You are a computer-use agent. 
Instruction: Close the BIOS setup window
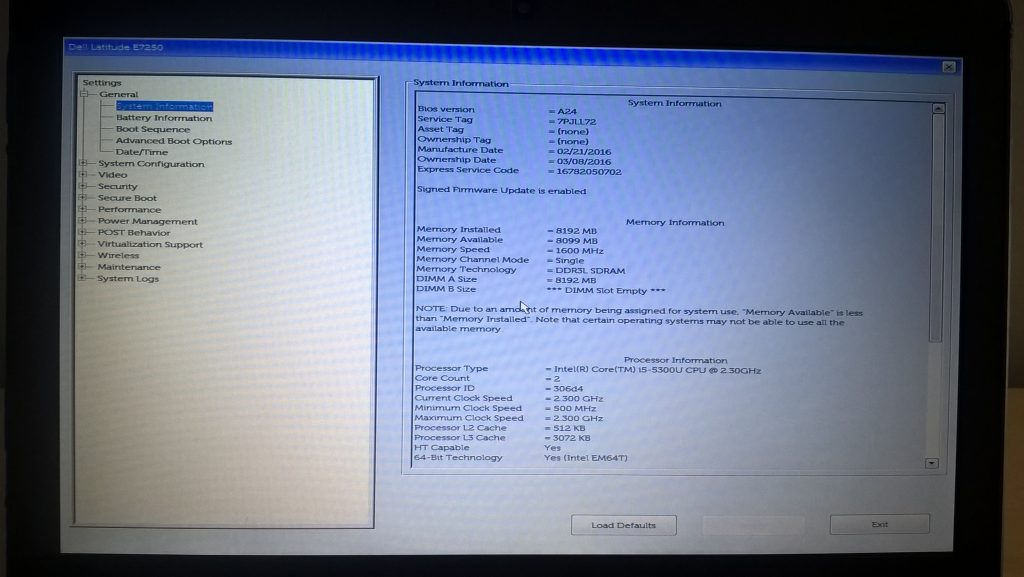coord(949,67)
